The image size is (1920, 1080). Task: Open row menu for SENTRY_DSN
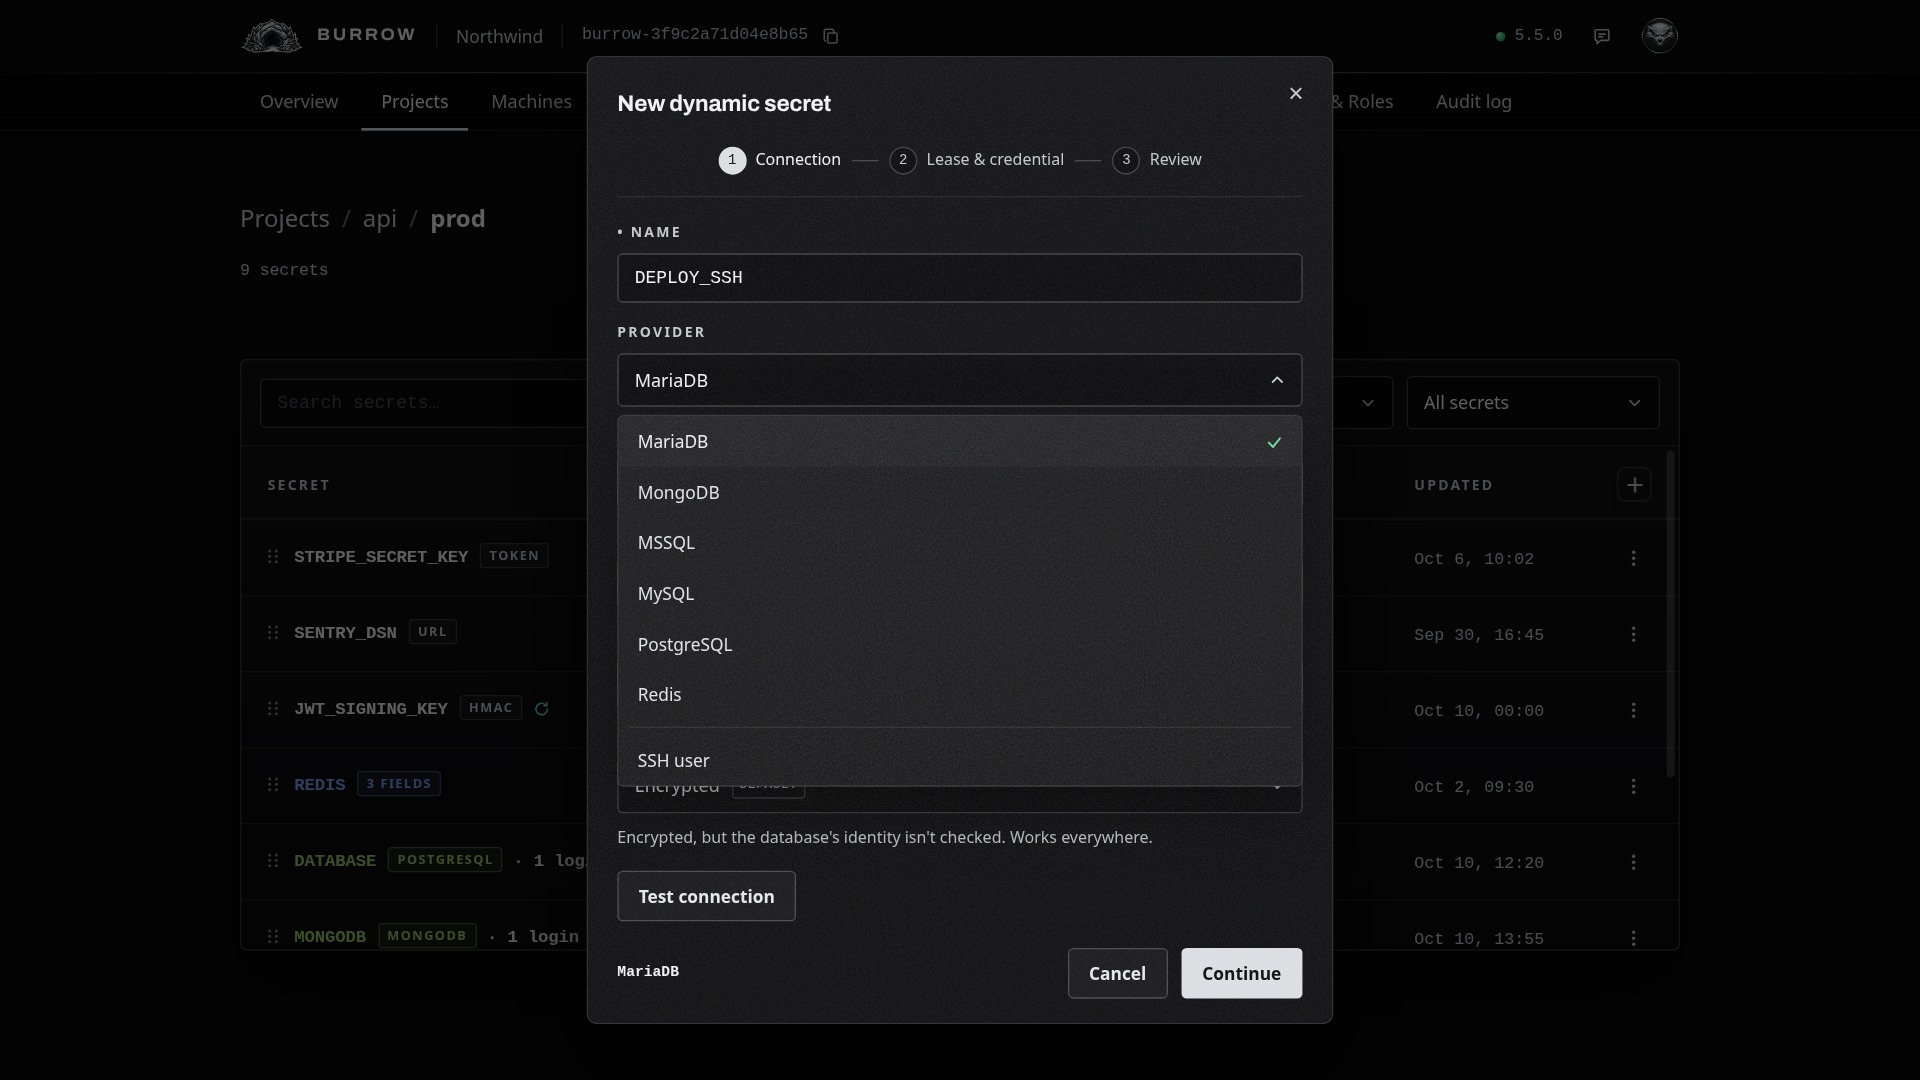click(1634, 634)
